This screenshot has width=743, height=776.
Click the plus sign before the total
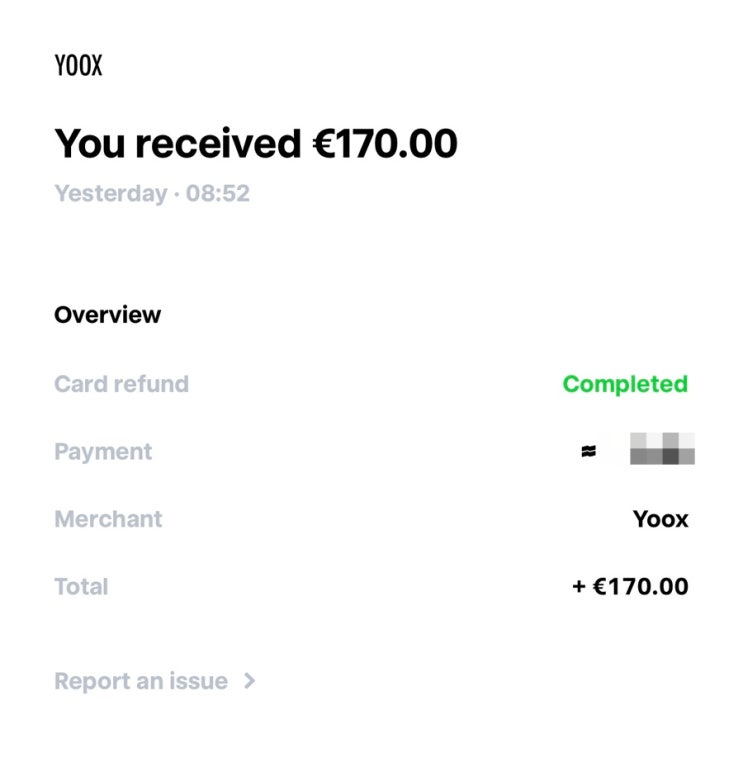(x=578, y=587)
